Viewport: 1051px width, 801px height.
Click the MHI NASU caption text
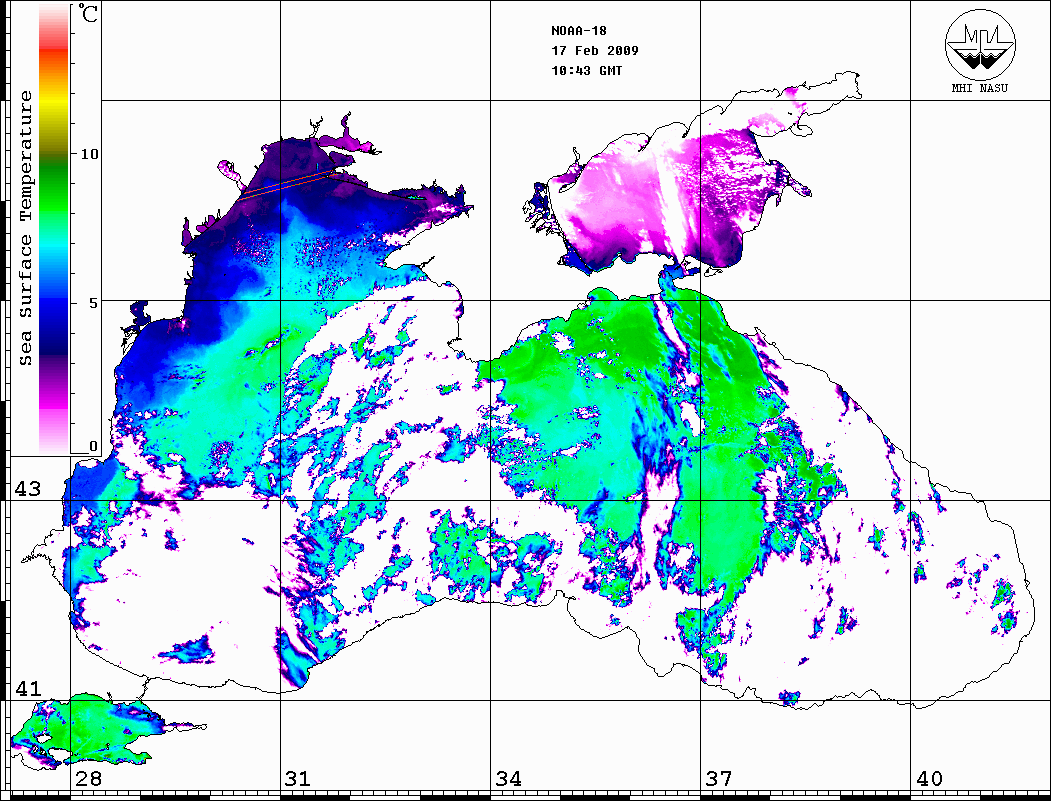coord(979,88)
